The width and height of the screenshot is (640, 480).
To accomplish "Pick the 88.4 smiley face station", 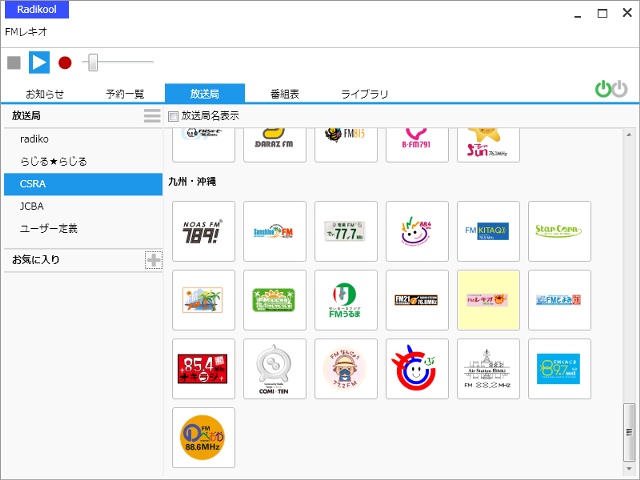I will [417, 231].
